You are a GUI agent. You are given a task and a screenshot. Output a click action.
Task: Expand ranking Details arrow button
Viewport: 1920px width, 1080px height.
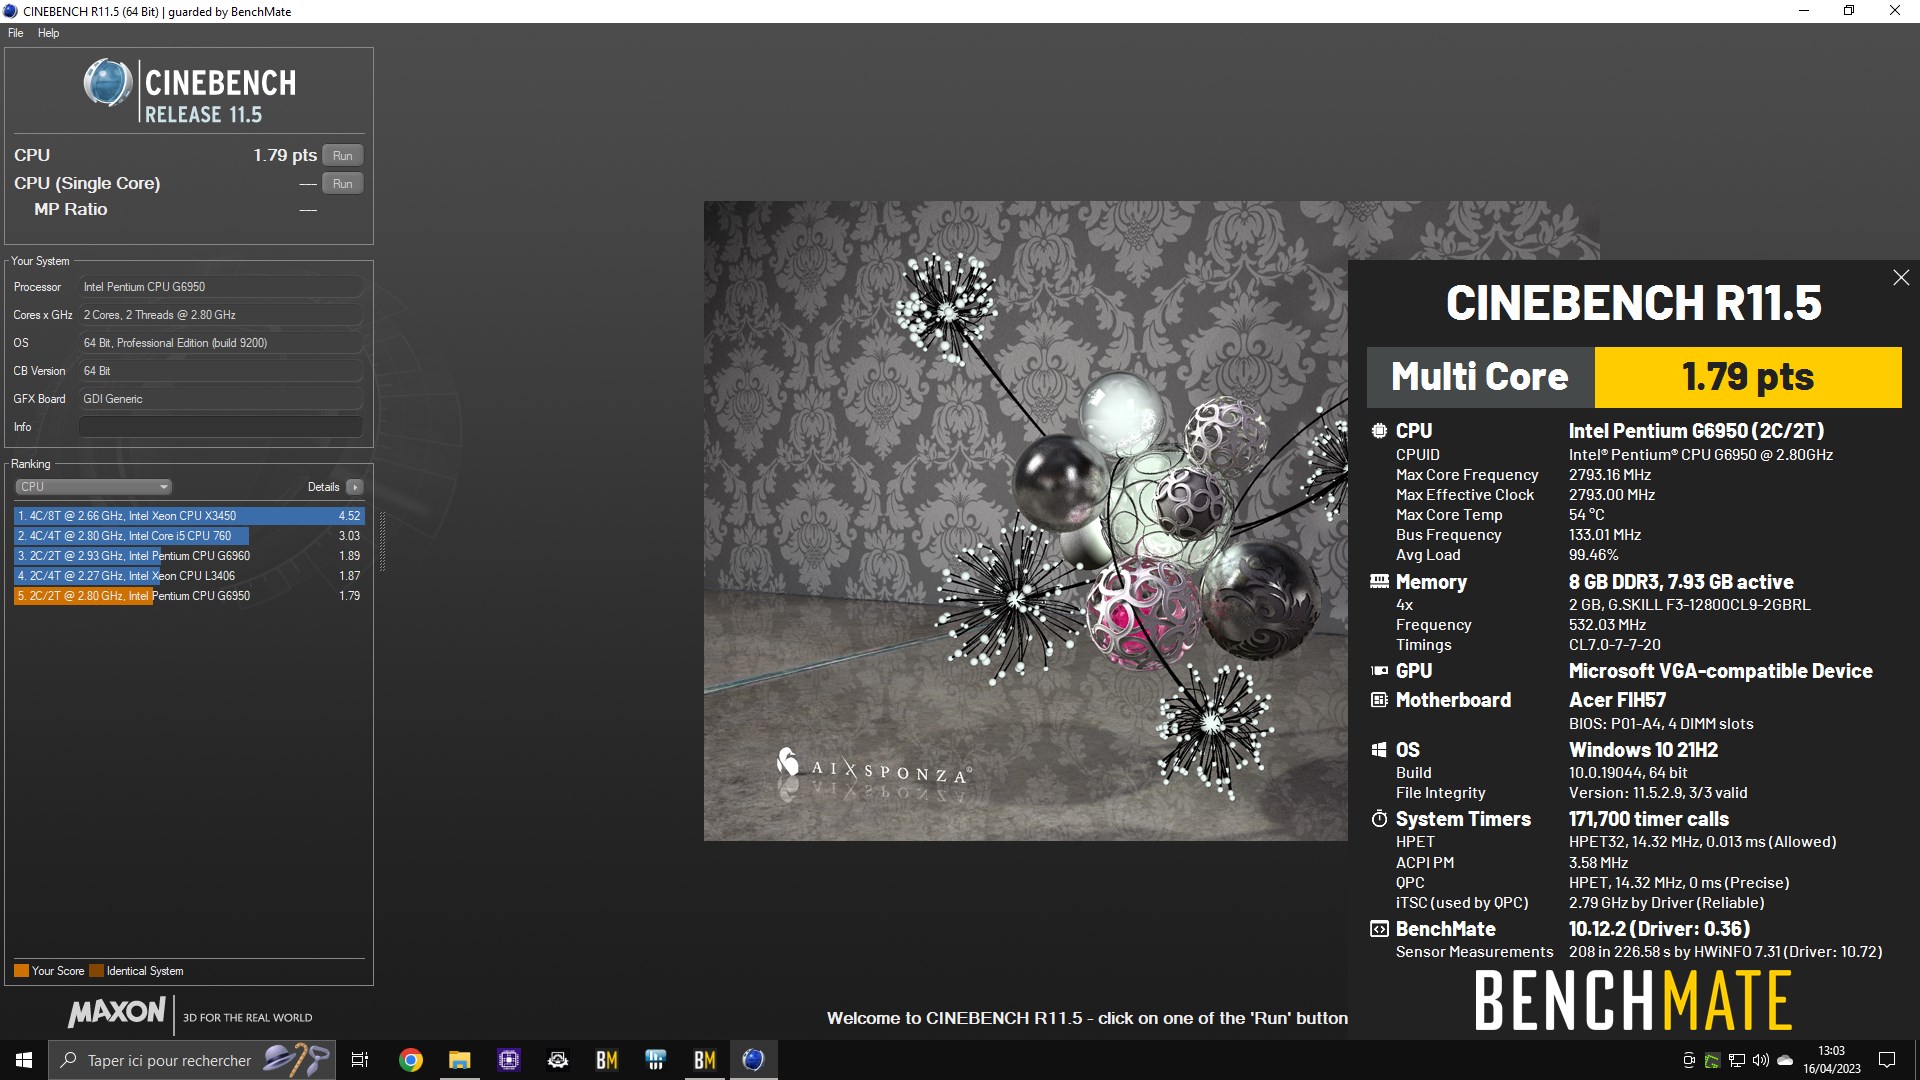[x=355, y=487]
